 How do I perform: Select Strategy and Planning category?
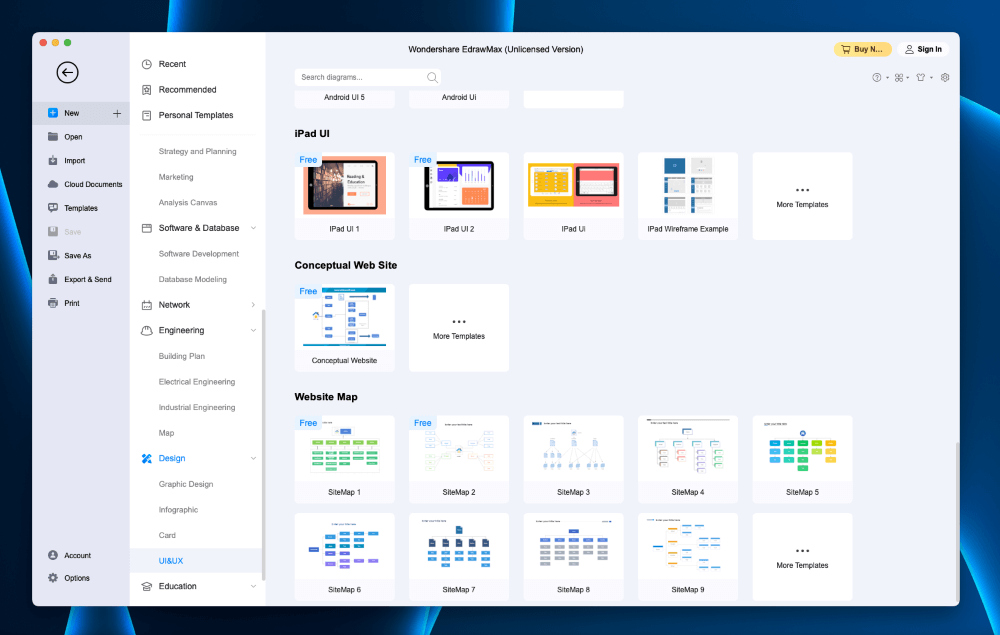(197, 152)
